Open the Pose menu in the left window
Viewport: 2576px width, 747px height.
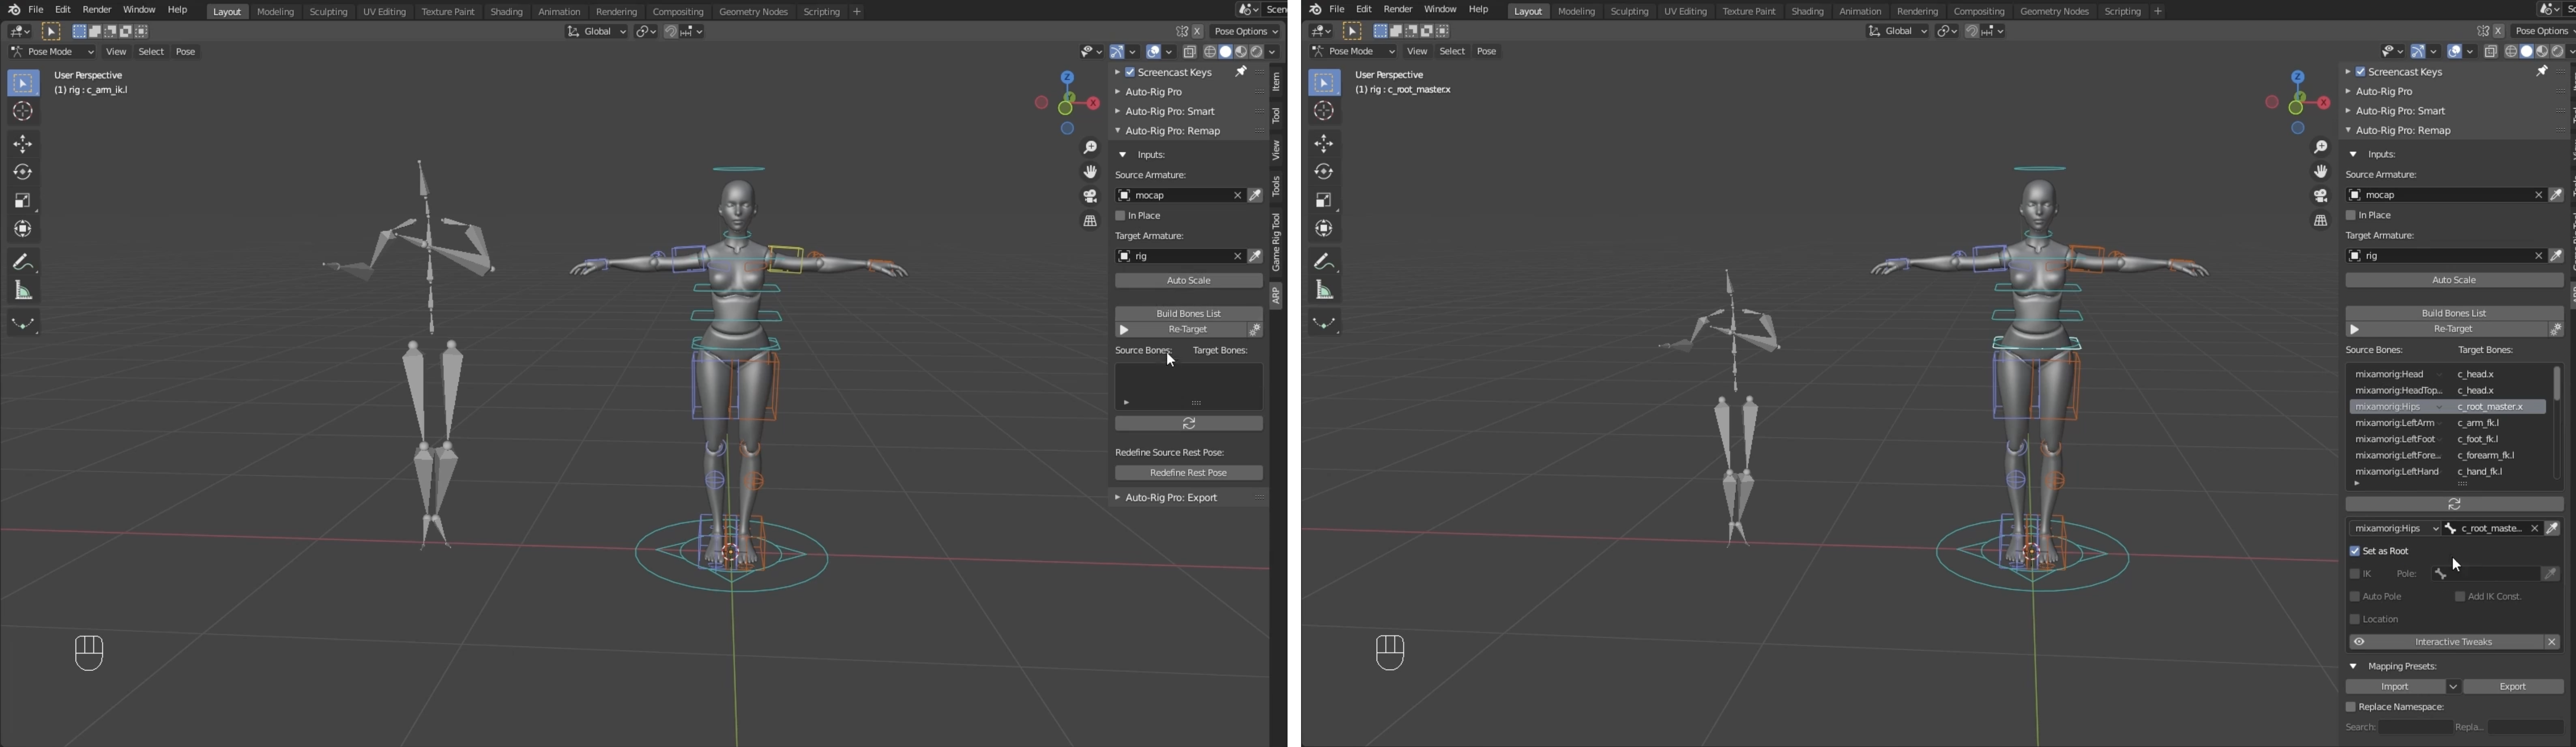[x=186, y=52]
